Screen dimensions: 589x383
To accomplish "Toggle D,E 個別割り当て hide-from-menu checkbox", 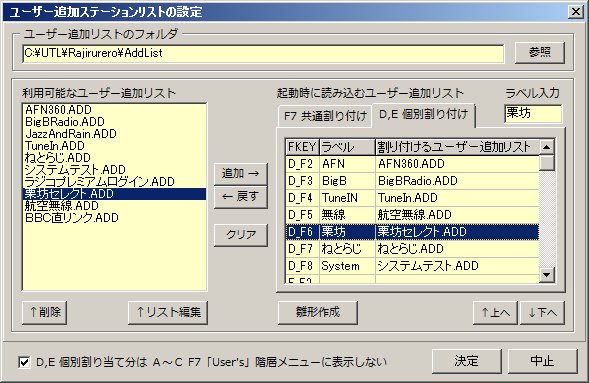I will 24,362.
